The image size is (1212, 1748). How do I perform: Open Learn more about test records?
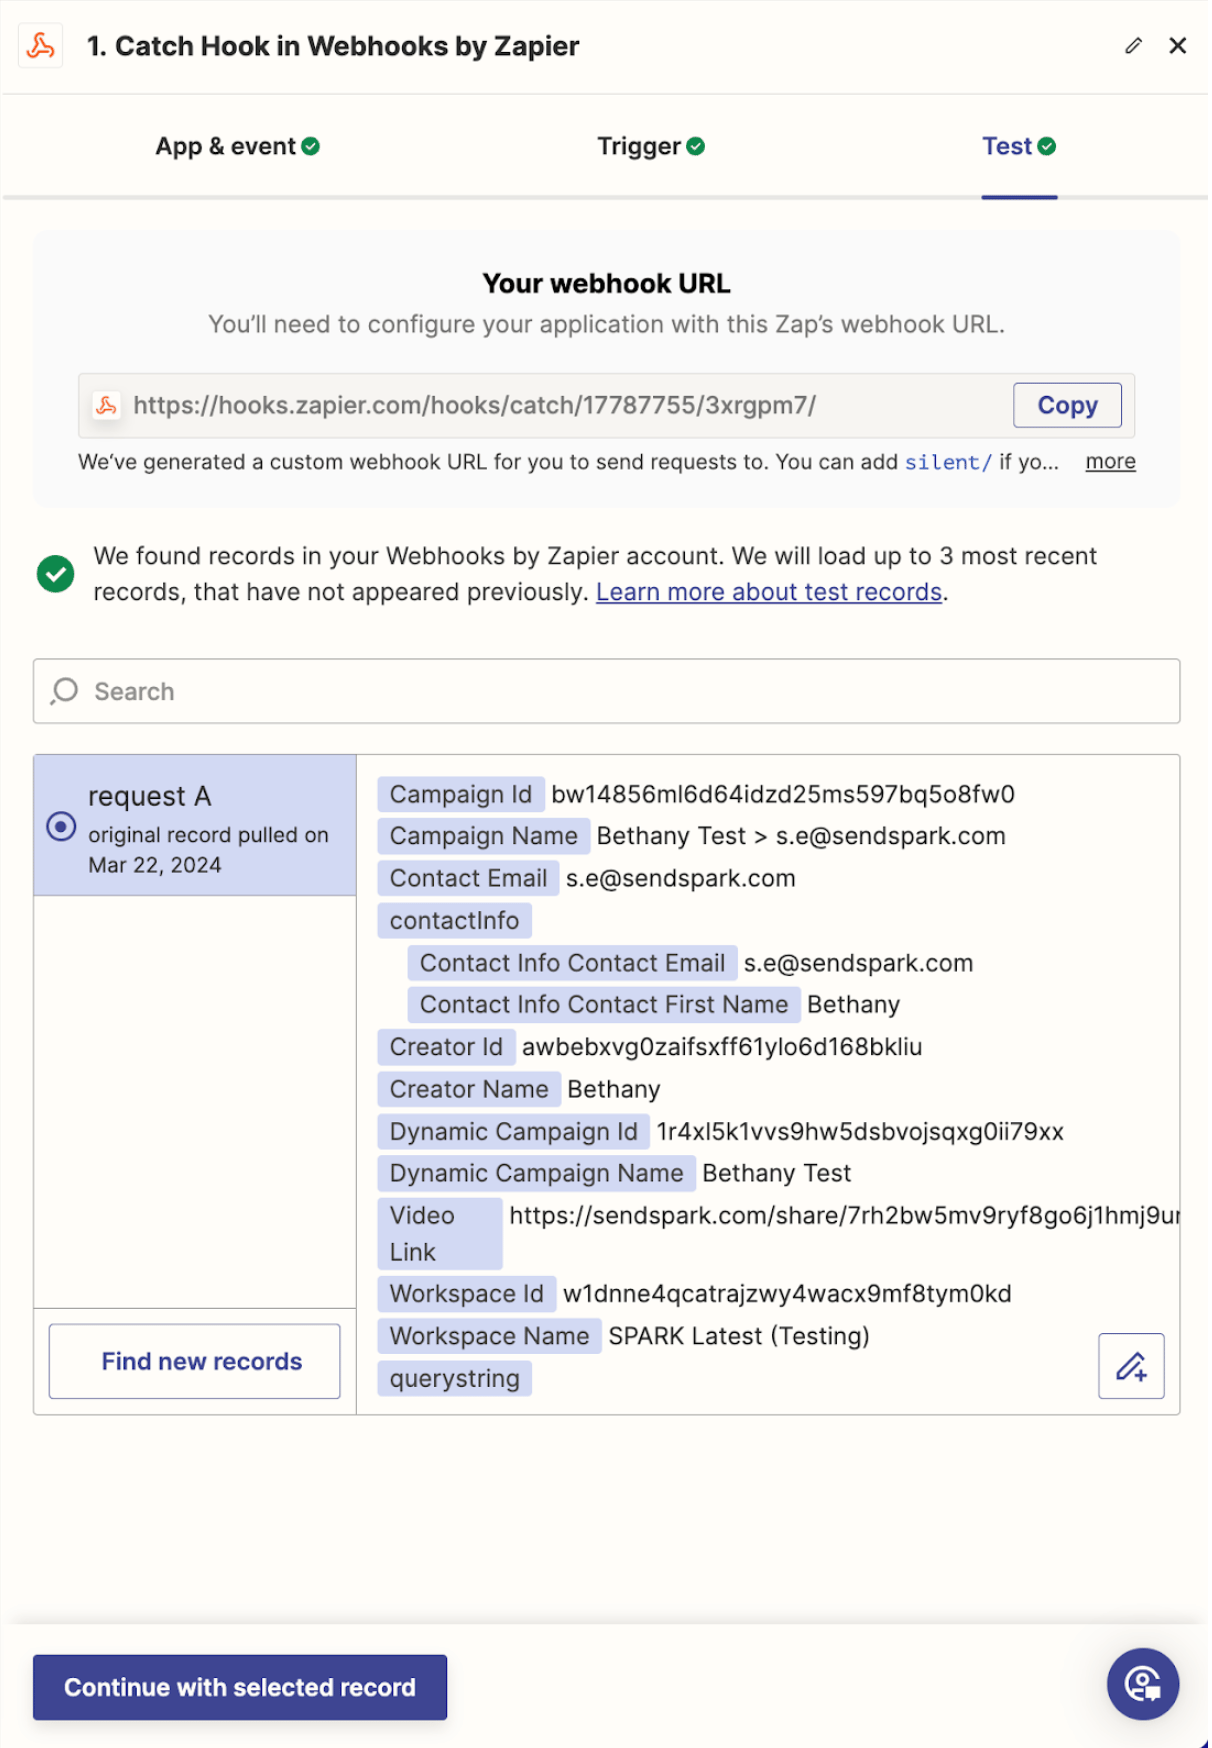click(769, 592)
